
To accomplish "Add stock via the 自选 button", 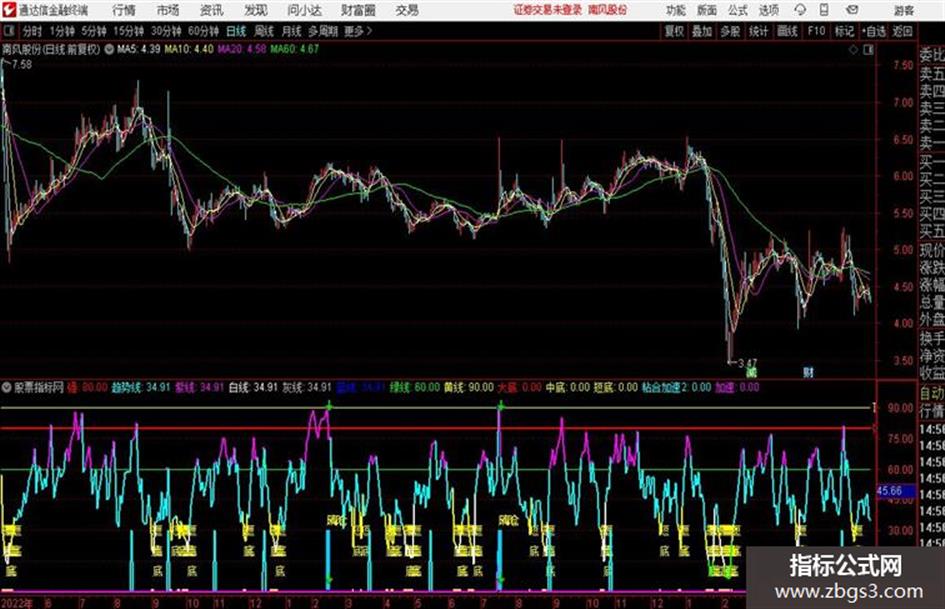I will 873,31.
